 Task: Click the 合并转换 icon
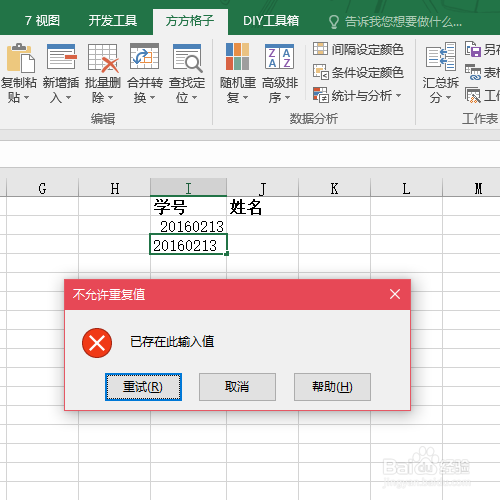point(145,57)
